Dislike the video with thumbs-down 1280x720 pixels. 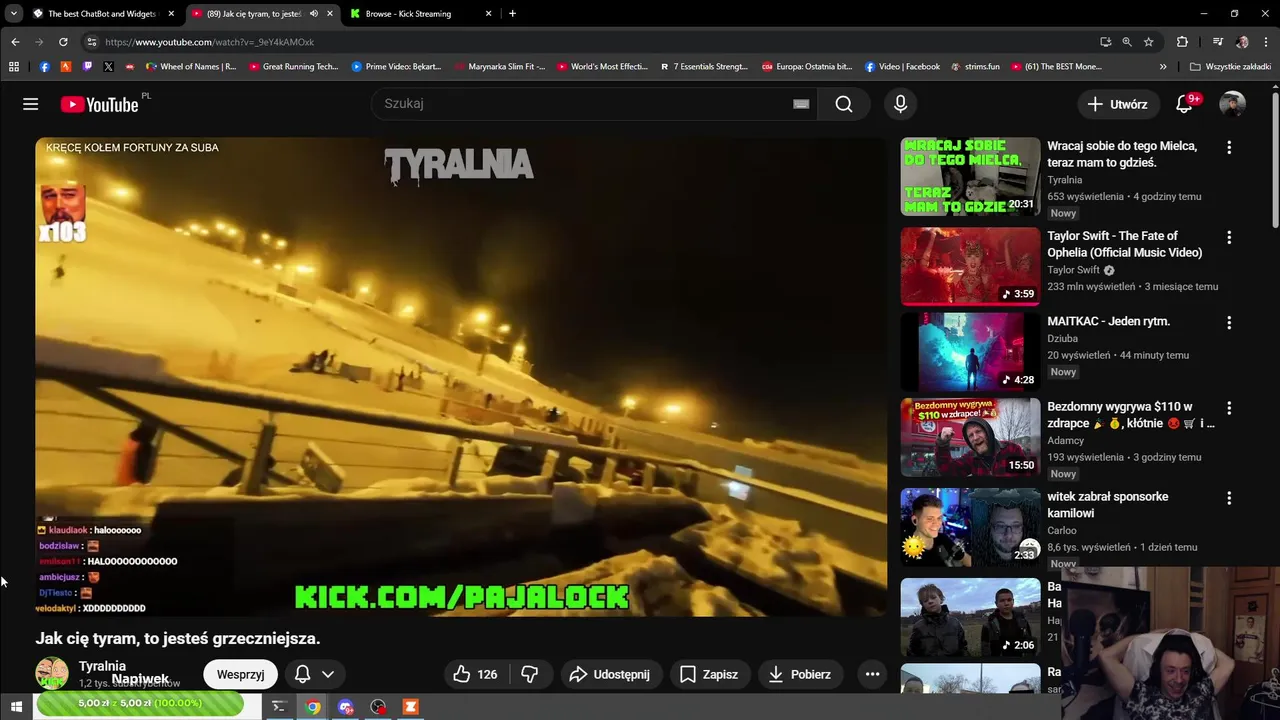(x=530, y=674)
